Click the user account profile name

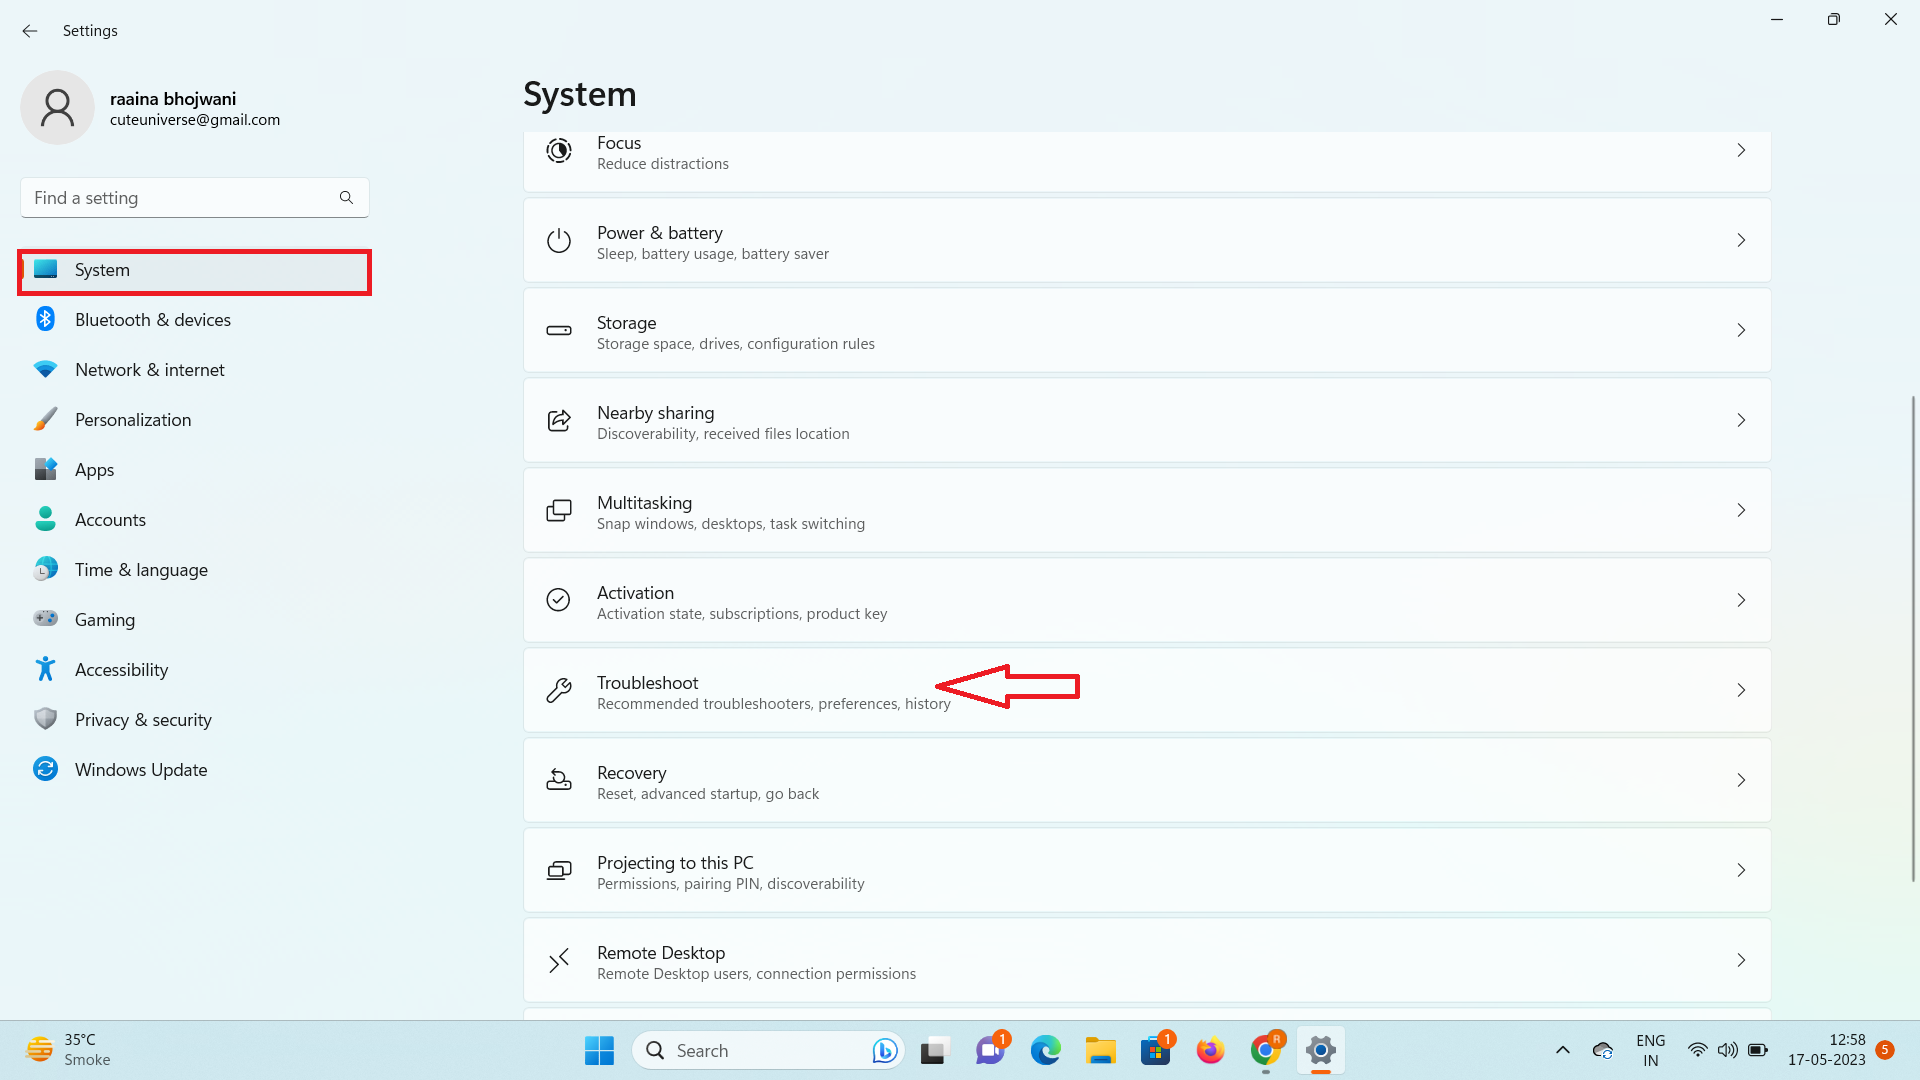click(x=173, y=99)
